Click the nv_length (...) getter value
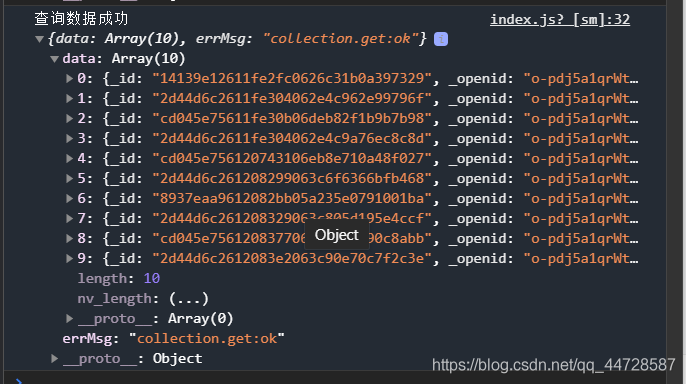686x384 pixels. [189, 299]
